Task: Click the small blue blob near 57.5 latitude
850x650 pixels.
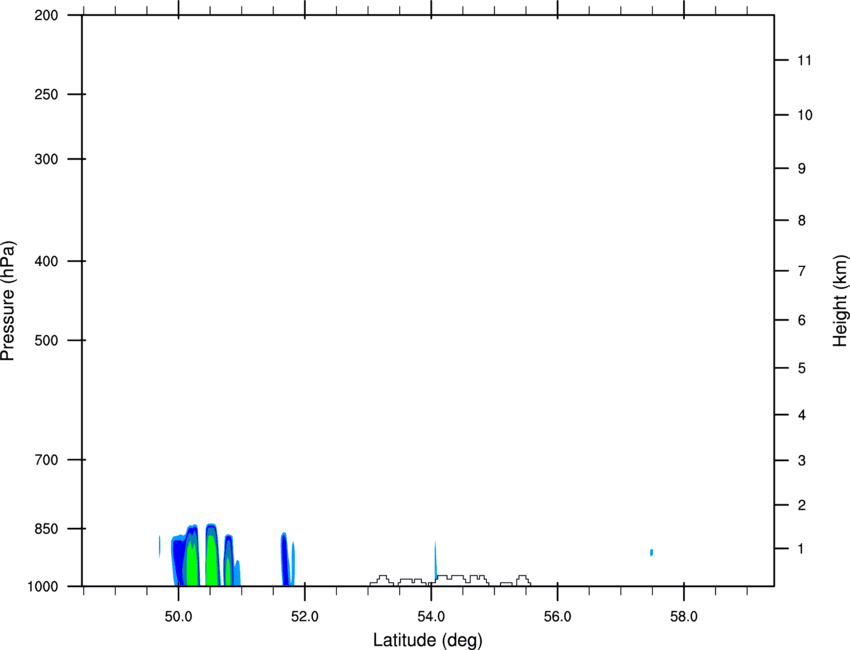Action: click(x=651, y=552)
